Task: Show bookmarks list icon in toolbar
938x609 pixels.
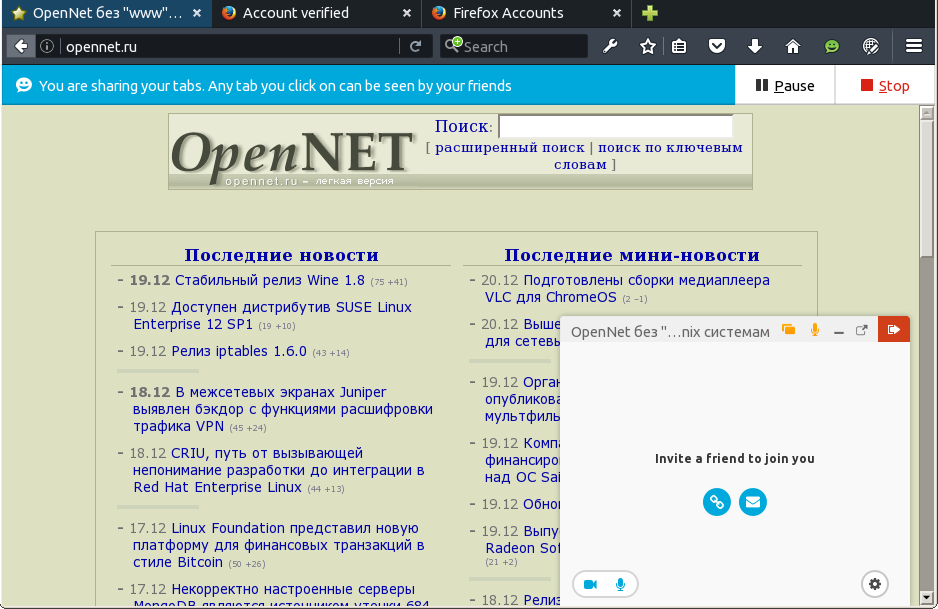Action: tap(679, 46)
